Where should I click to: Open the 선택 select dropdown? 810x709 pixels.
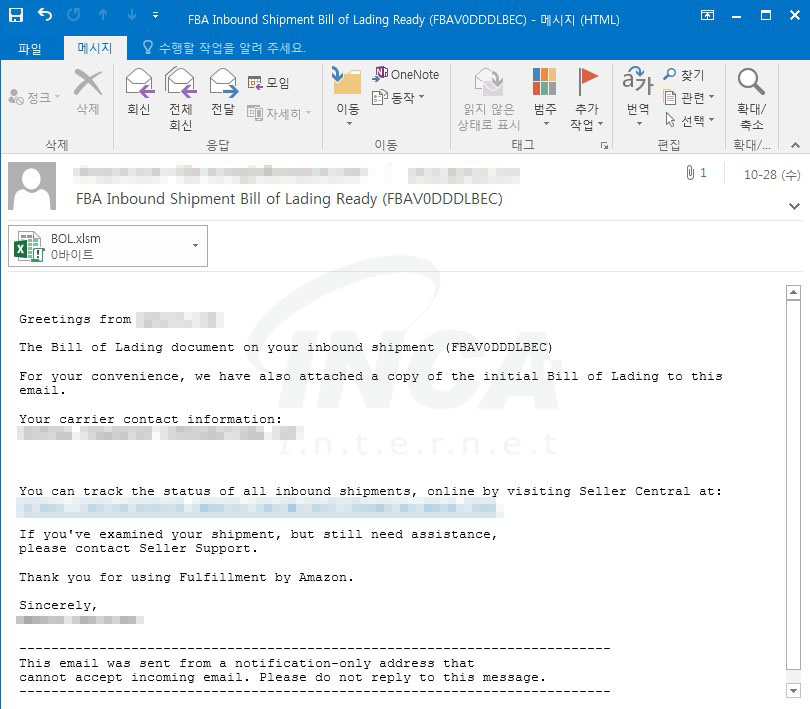(689, 120)
